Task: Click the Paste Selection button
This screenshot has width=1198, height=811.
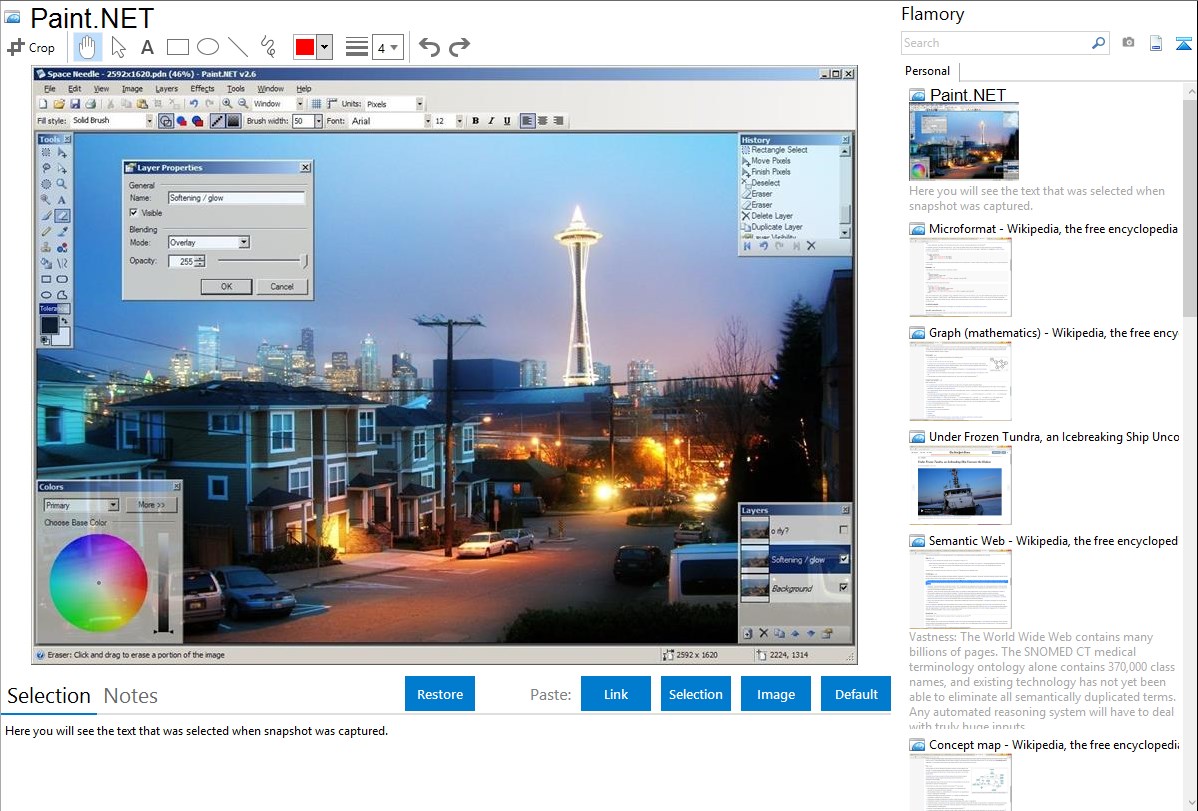Action: [x=695, y=694]
